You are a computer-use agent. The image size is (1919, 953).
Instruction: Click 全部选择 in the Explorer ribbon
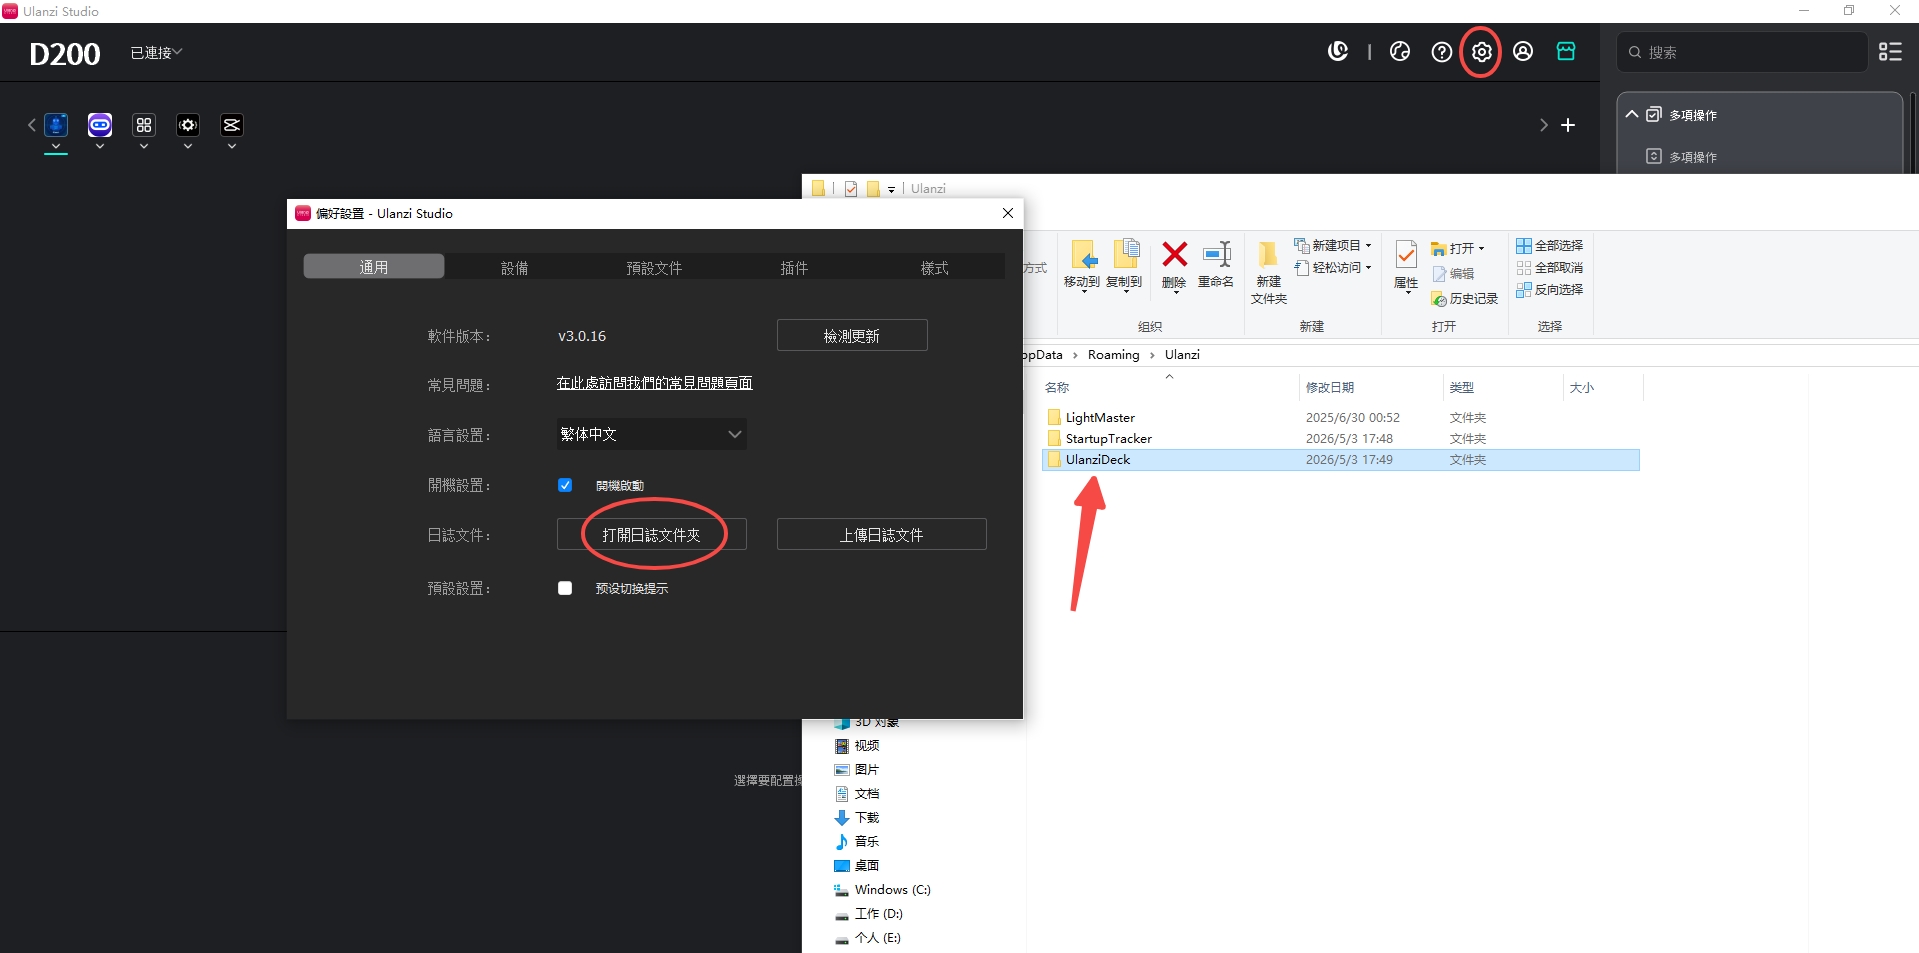(1549, 245)
